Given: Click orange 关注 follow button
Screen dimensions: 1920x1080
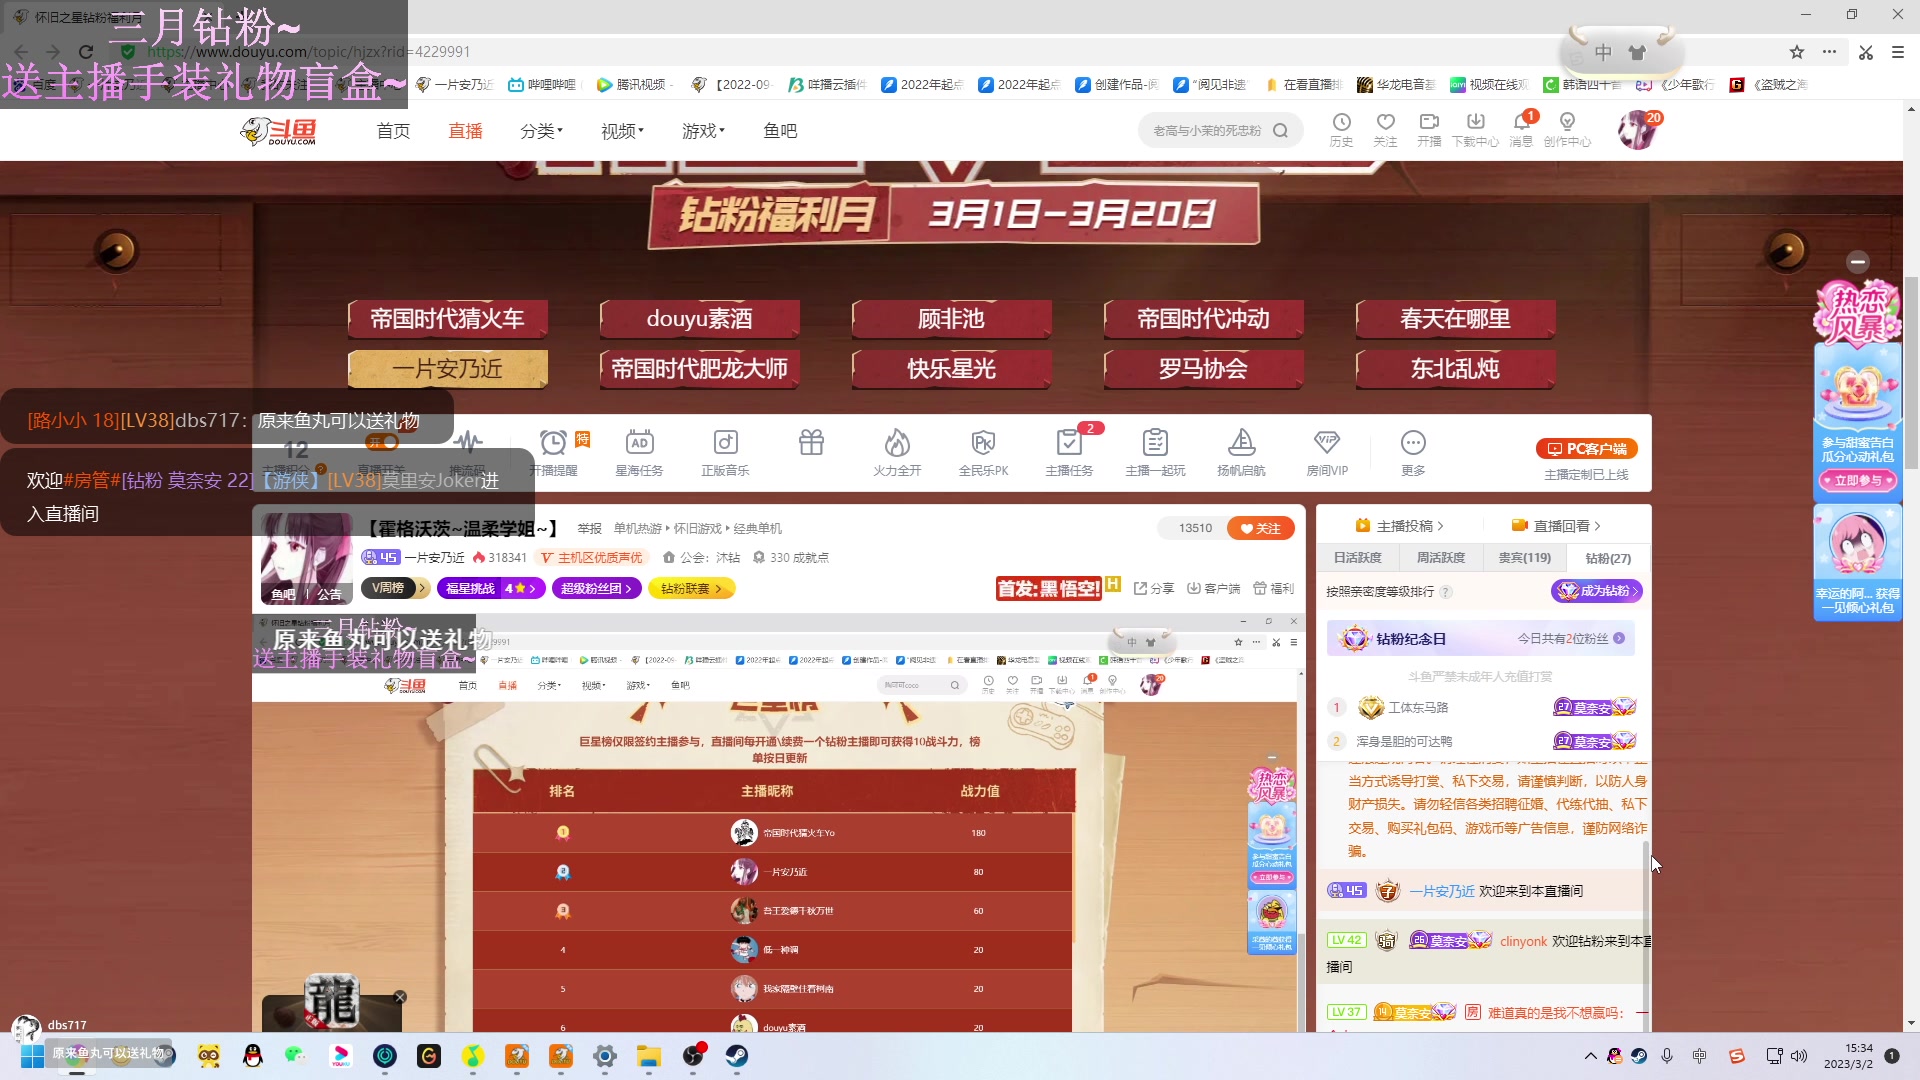Looking at the screenshot, I should click(1261, 529).
